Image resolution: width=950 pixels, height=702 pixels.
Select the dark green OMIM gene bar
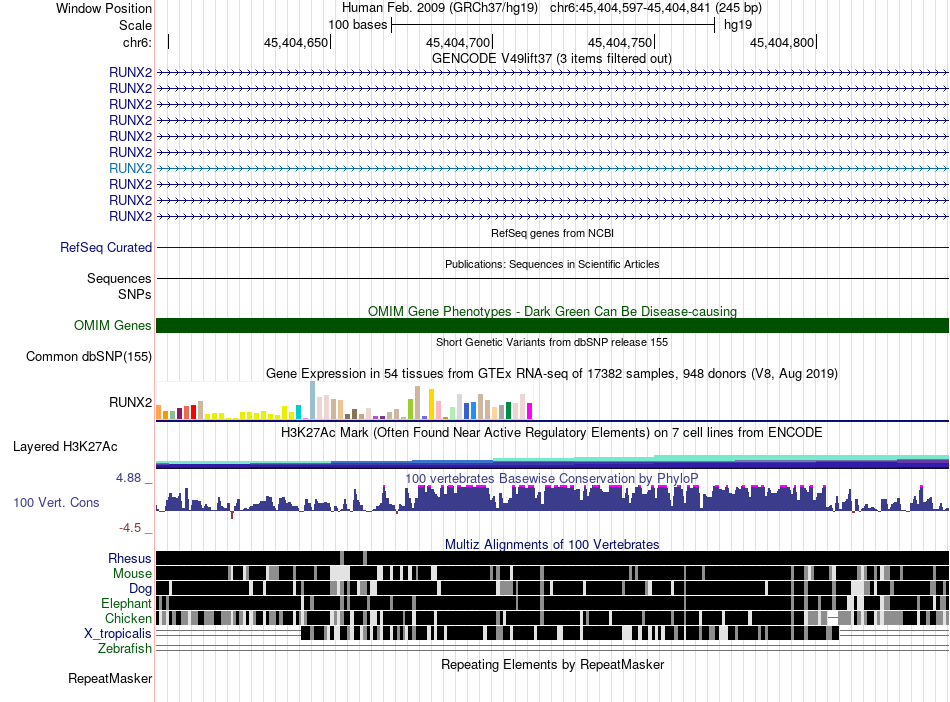(x=552, y=325)
